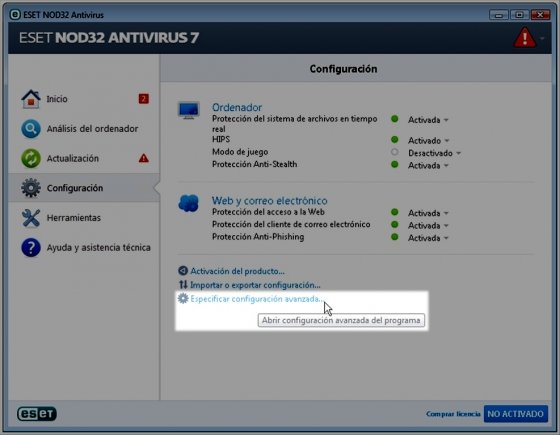
Task: Minimize the ESET NOD32 Antivirus window
Action: click(x=499, y=15)
